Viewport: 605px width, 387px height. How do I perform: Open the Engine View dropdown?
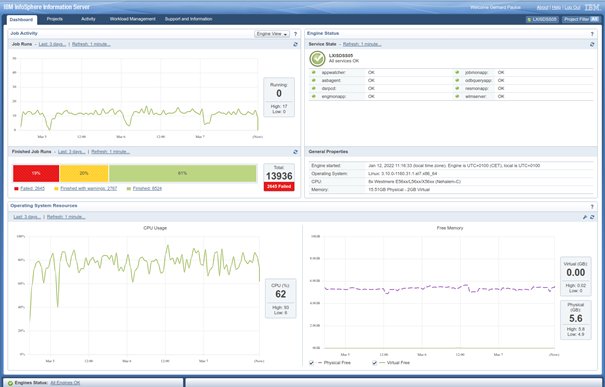tap(272, 34)
